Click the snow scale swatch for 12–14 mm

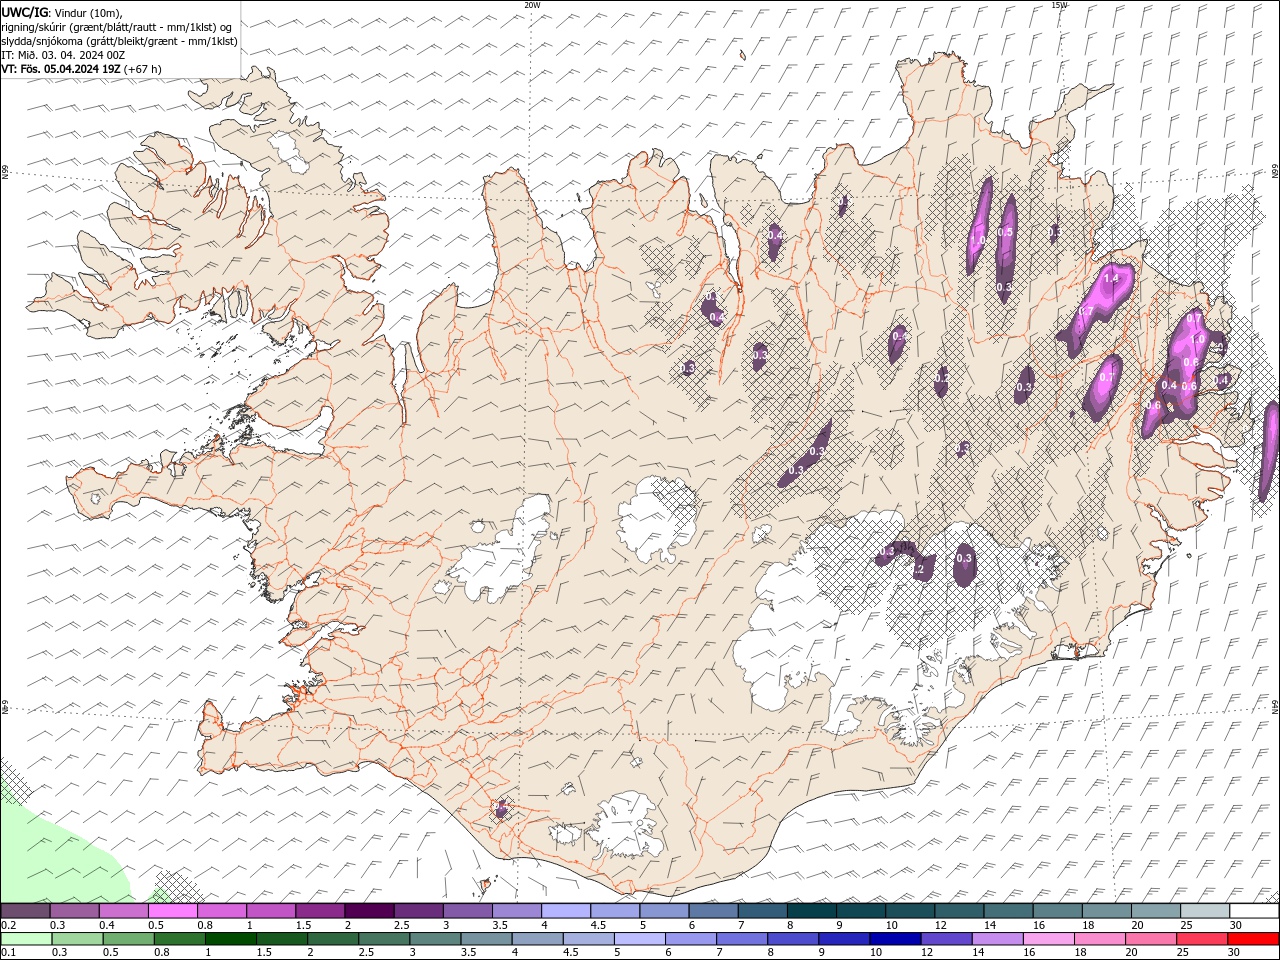pos(959,911)
